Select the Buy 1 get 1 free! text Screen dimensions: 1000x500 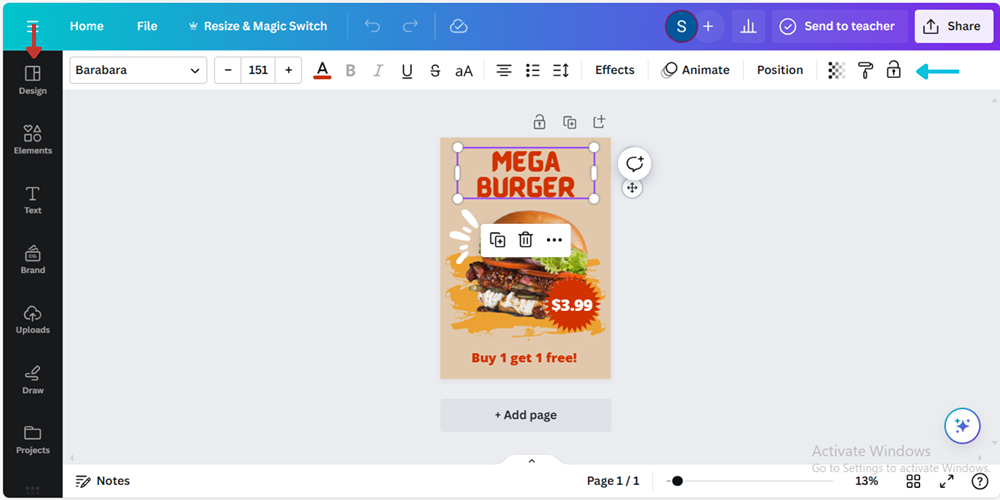524,358
